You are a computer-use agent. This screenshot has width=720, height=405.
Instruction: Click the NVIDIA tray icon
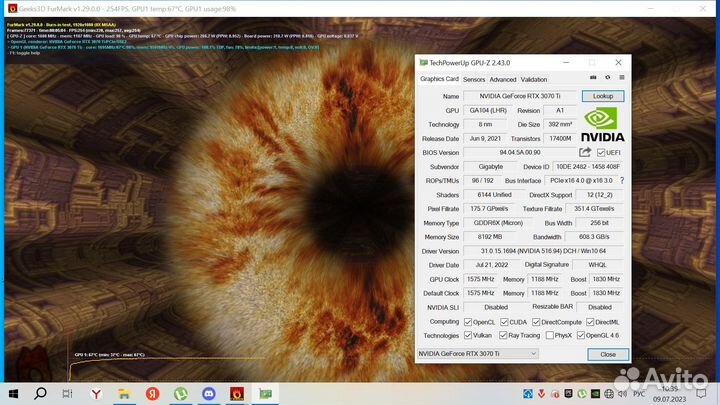pyautogui.click(x=595, y=394)
